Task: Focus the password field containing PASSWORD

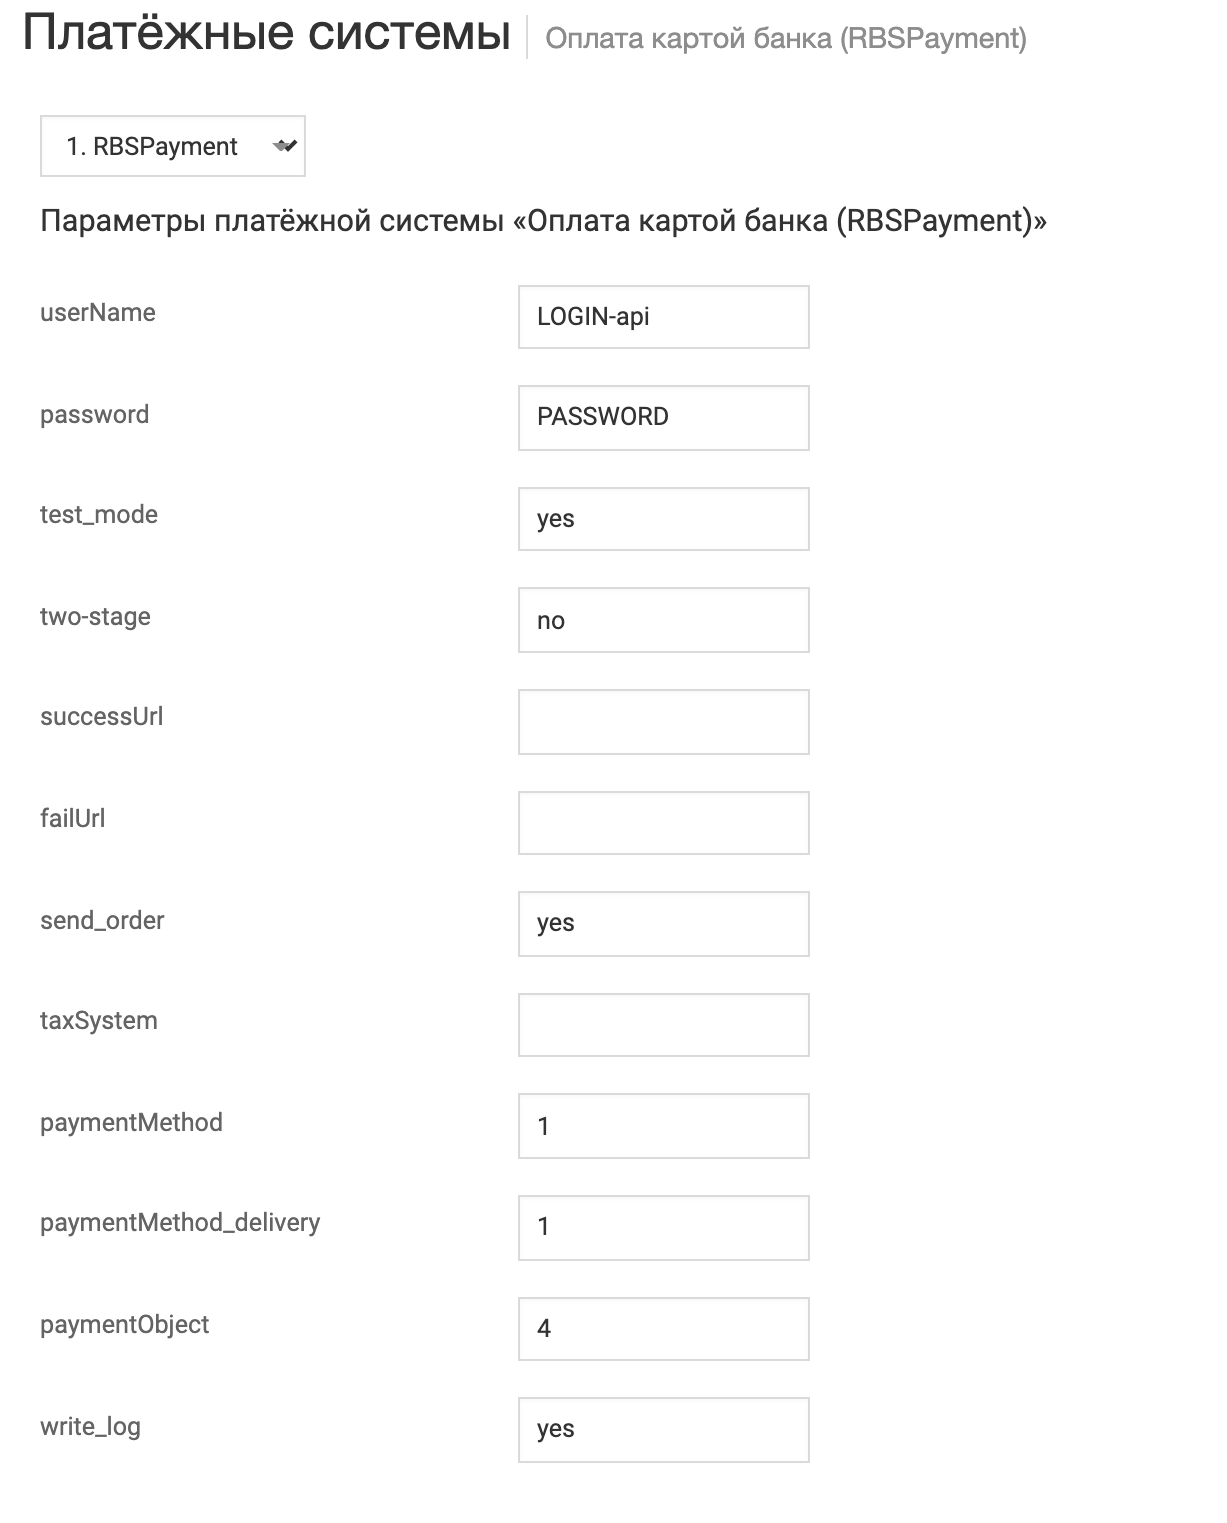Action: 663,417
